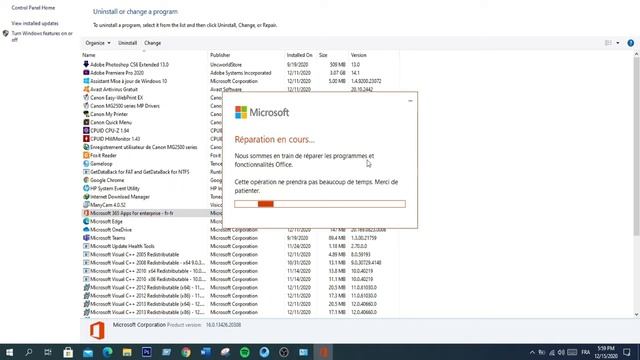Click the Office repair progress bar
The width and height of the screenshot is (640, 360).
point(320,204)
